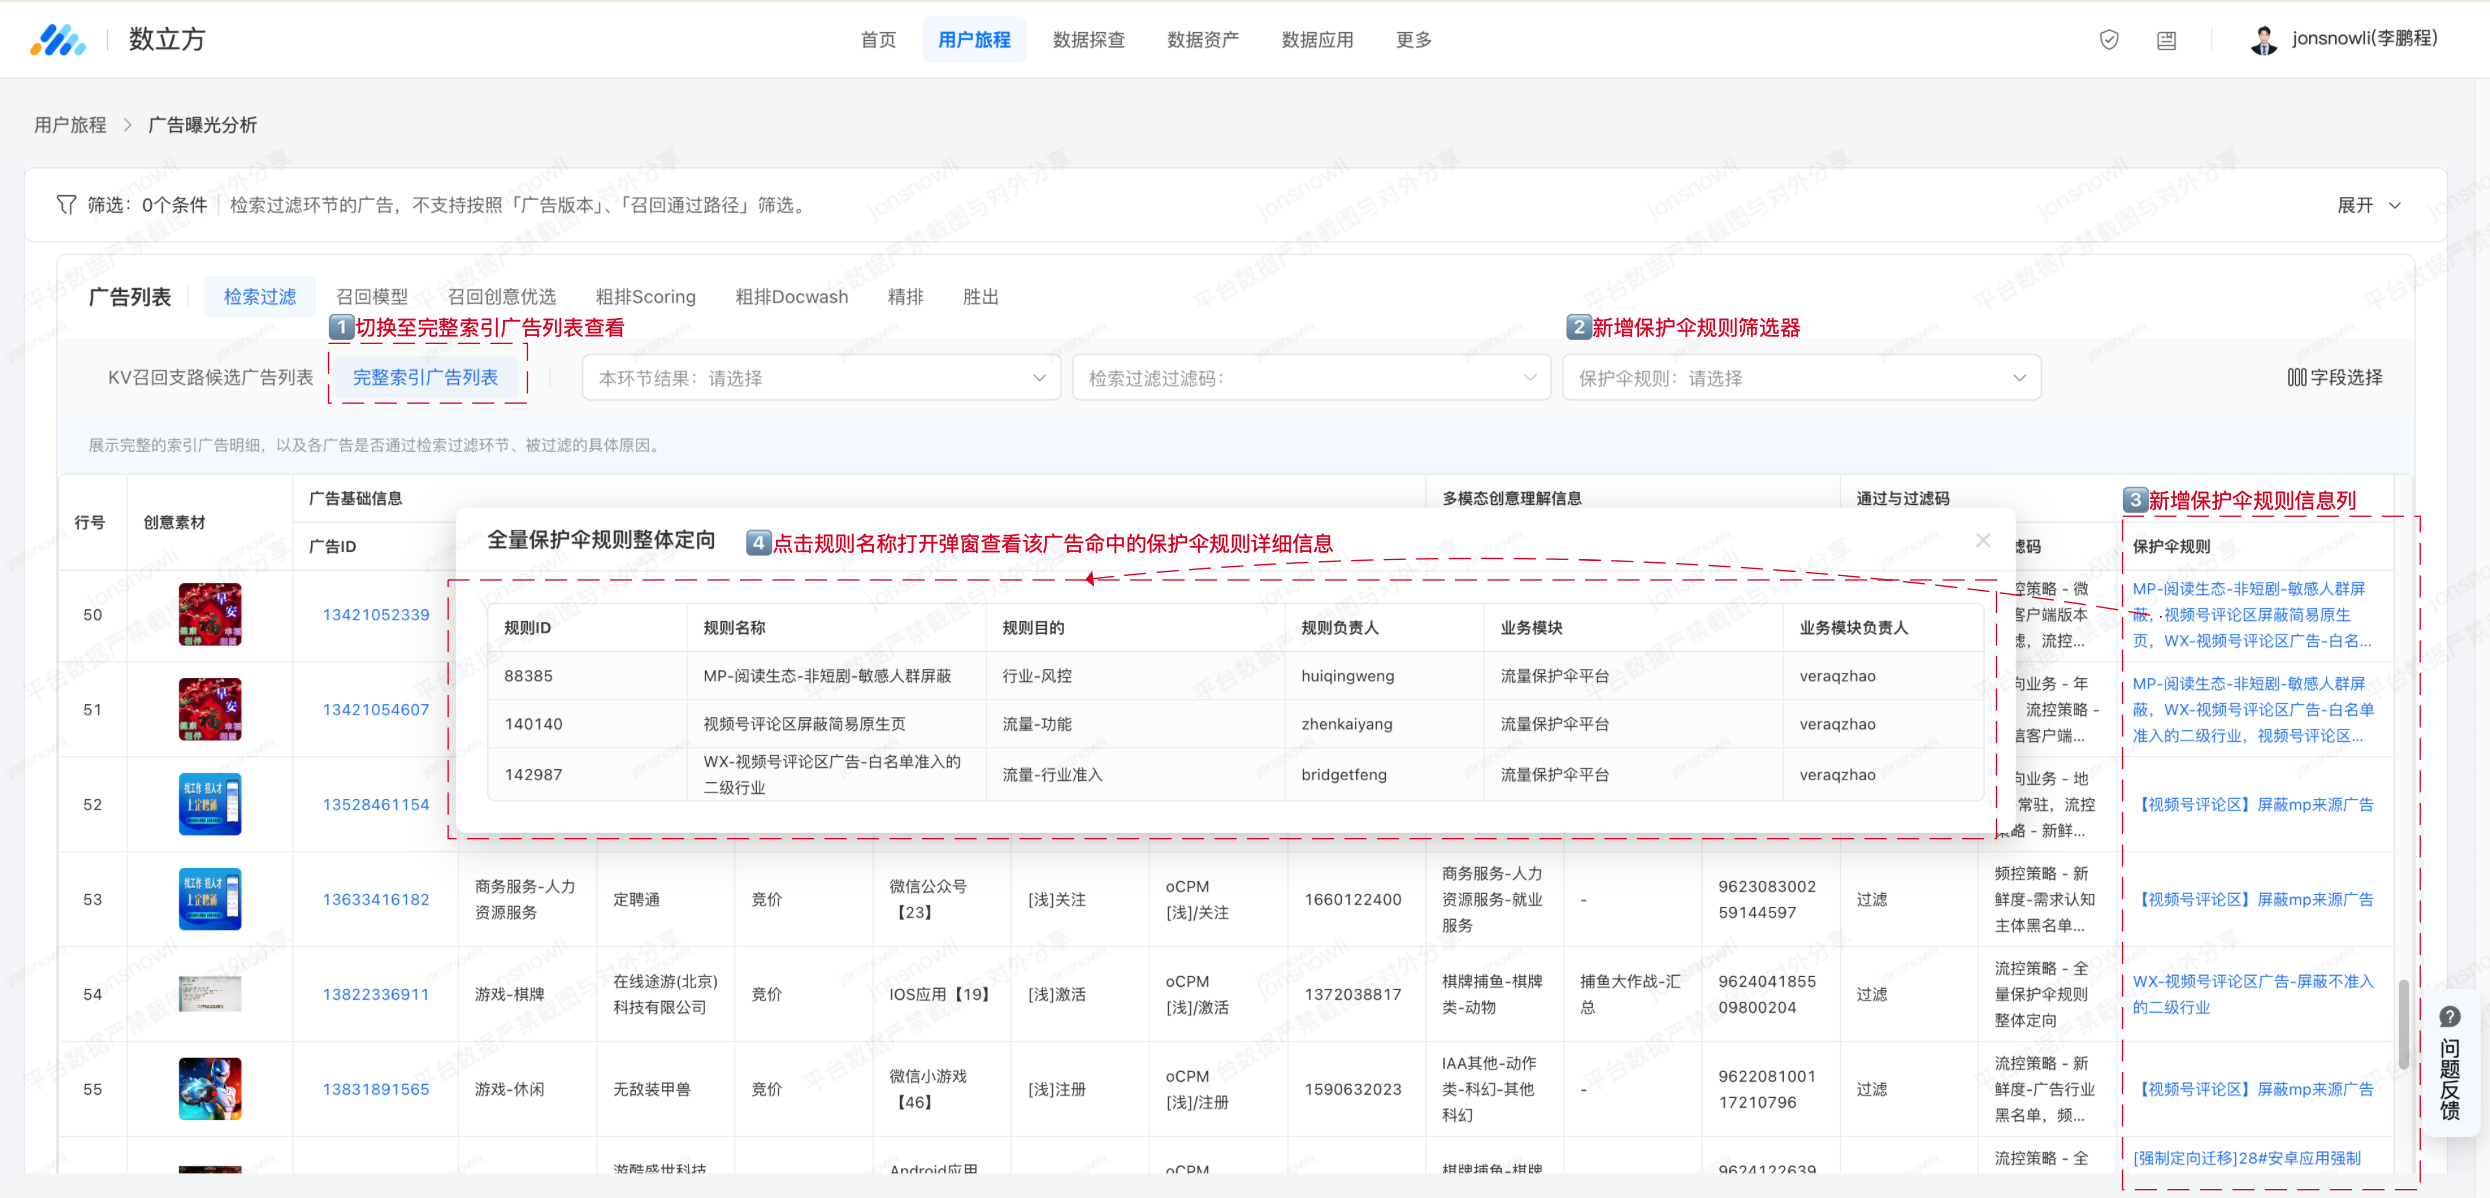Switch to 完整索引广告列表 view
This screenshot has height=1198, width=2490.
click(425, 377)
